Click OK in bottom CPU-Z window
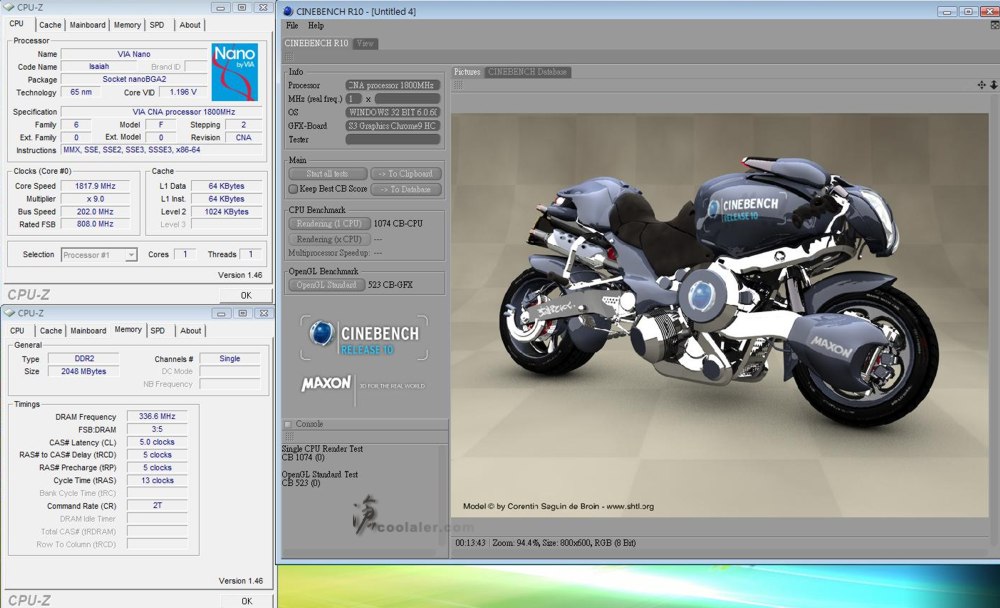The image size is (1000, 608). pyautogui.click(x=246, y=601)
